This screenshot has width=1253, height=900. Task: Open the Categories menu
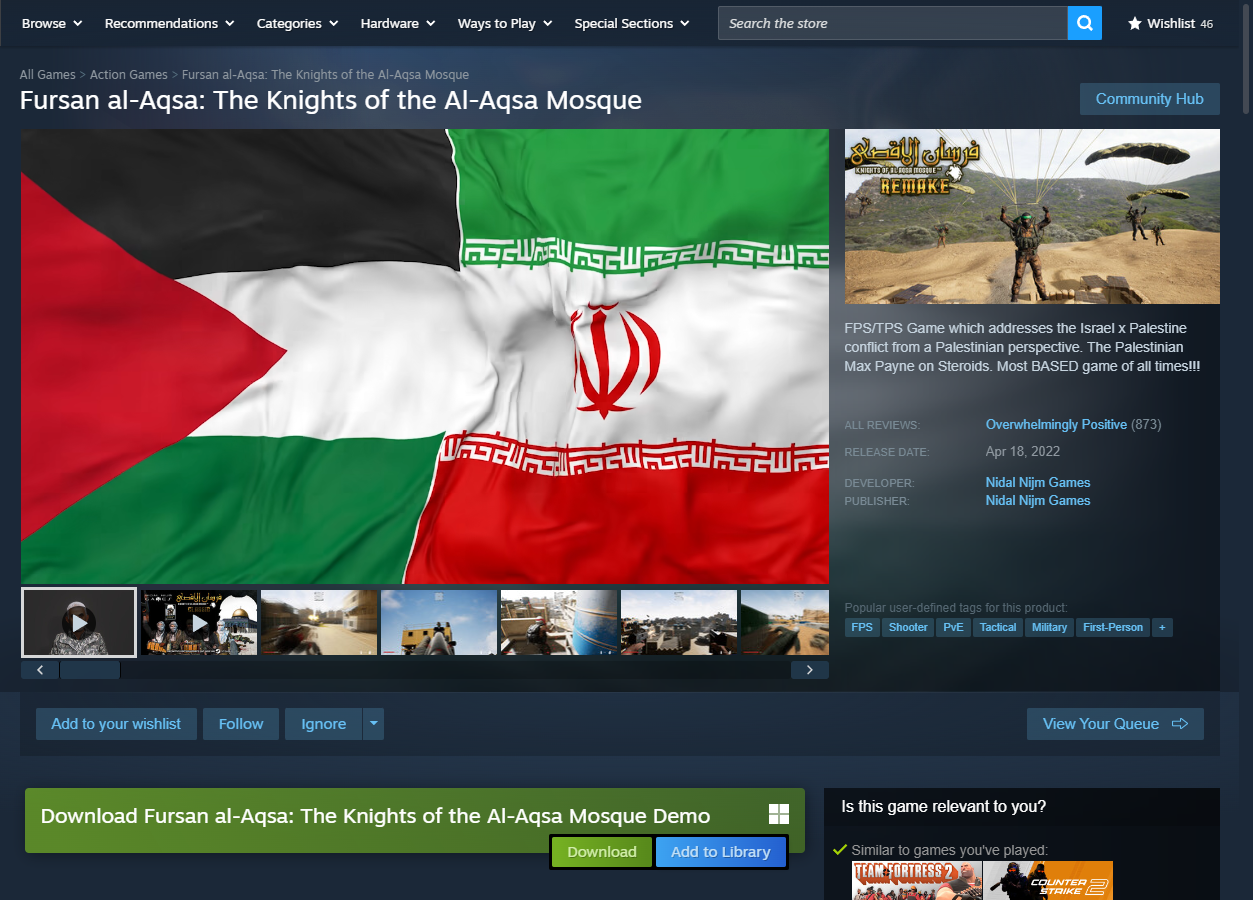297,23
